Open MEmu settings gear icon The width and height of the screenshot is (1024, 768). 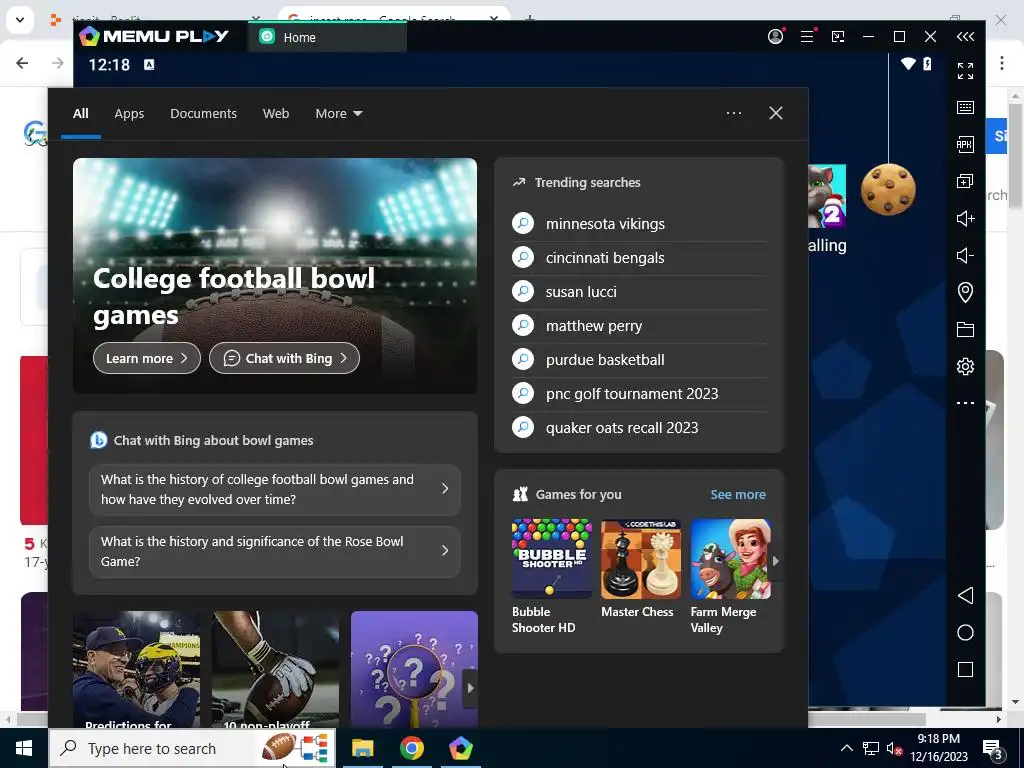[x=965, y=366]
